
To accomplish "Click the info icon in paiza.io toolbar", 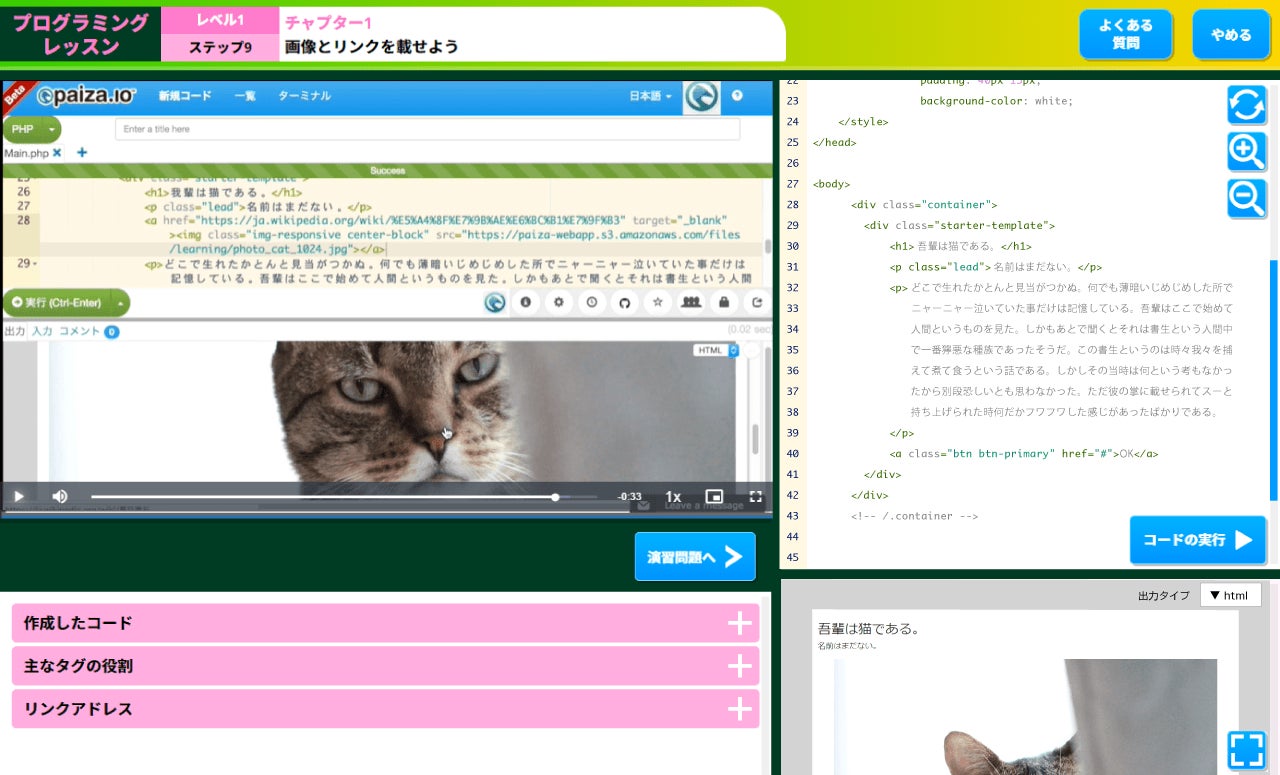I will point(525,302).
